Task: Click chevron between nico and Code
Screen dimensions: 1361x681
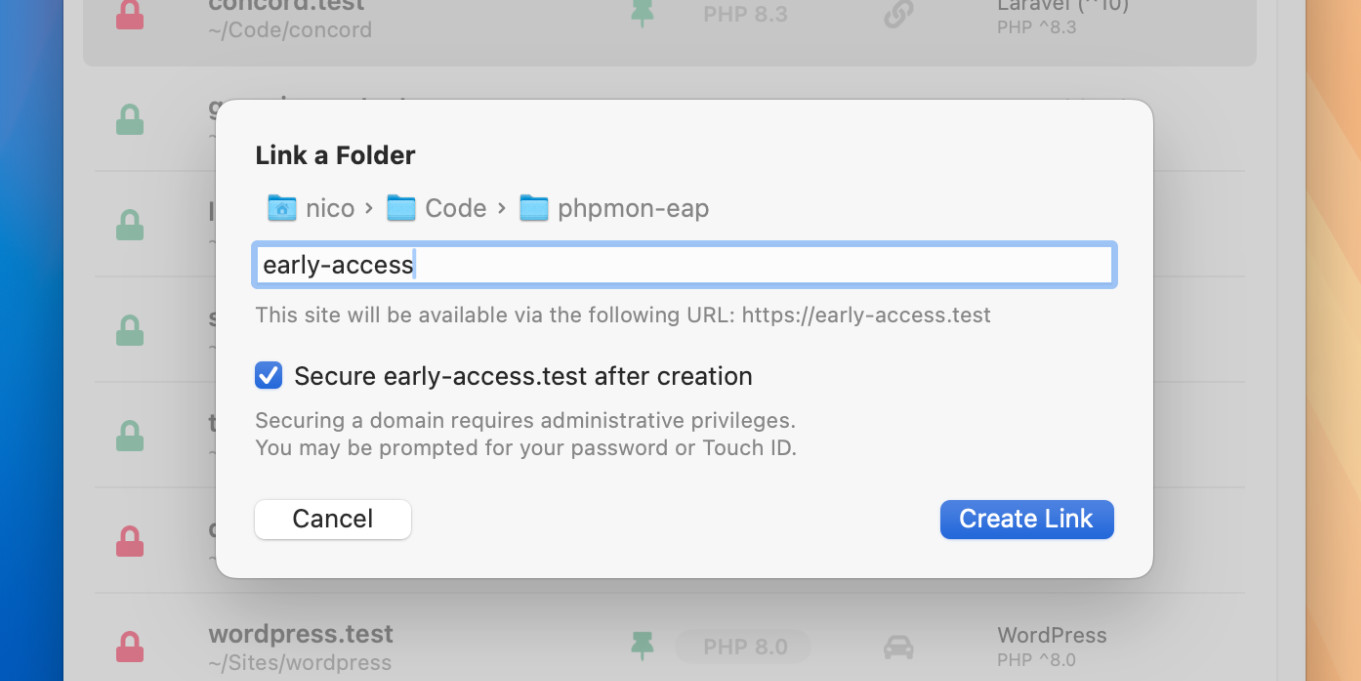Action: [369, 208]
